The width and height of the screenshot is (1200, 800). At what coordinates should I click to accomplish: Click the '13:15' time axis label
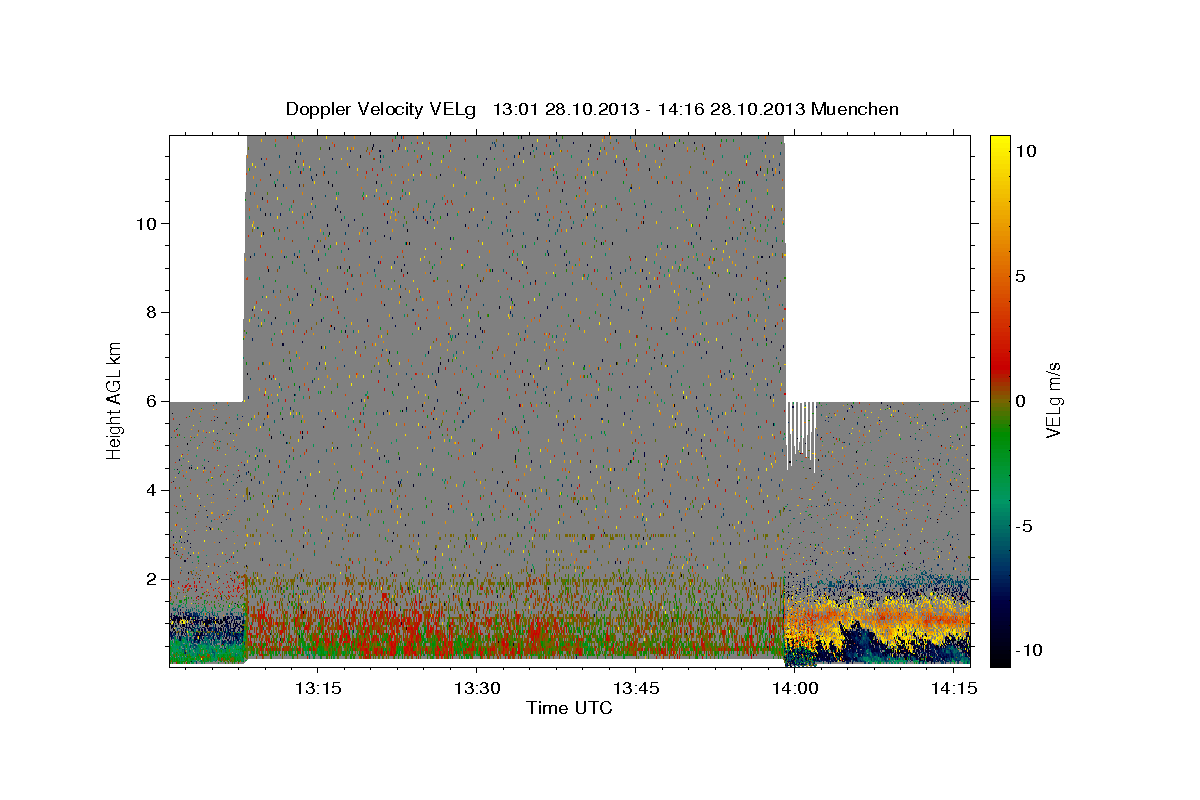click(x=318, y=689)
